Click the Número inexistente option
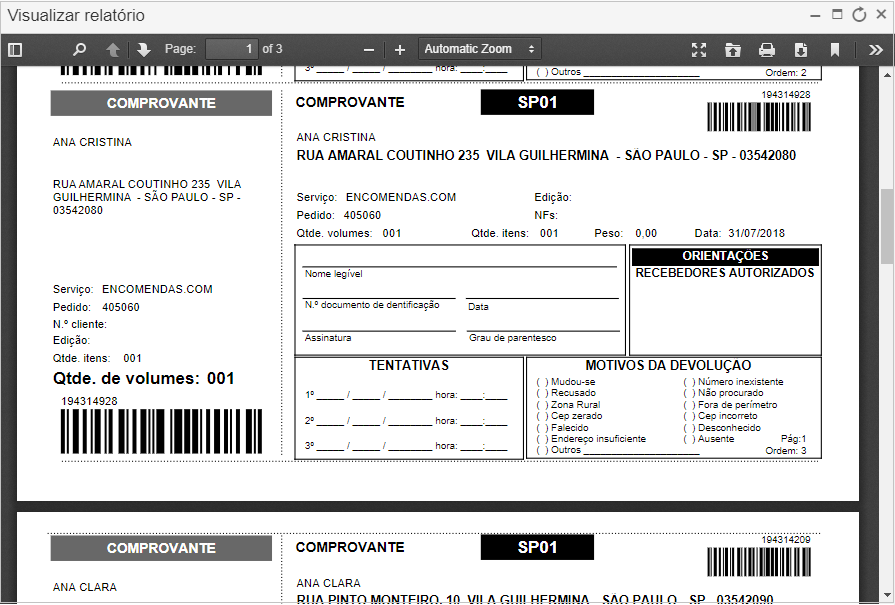Viewport: 895px width, 605px height. click(733, 382)
